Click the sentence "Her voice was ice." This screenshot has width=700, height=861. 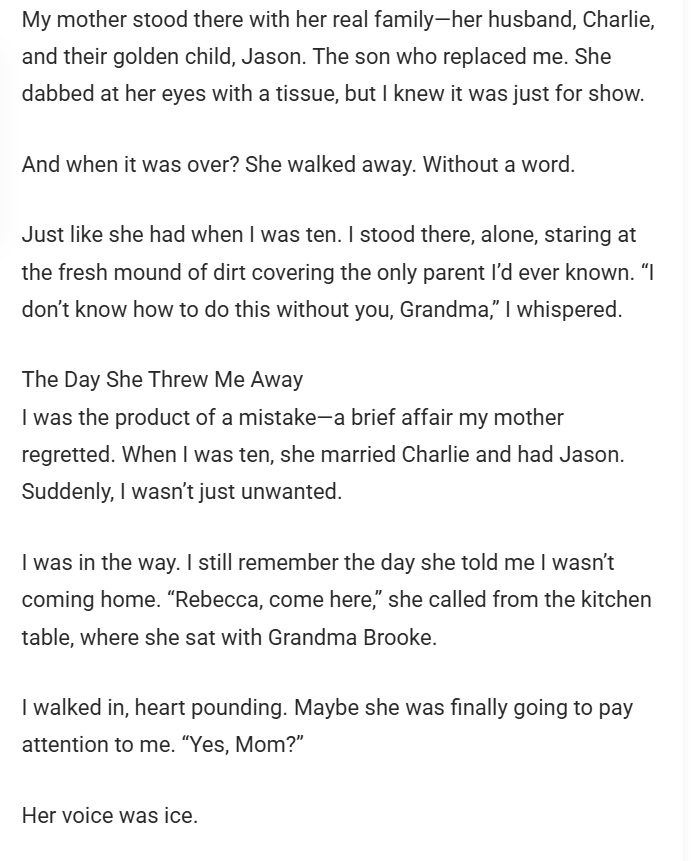coord(110,815)
